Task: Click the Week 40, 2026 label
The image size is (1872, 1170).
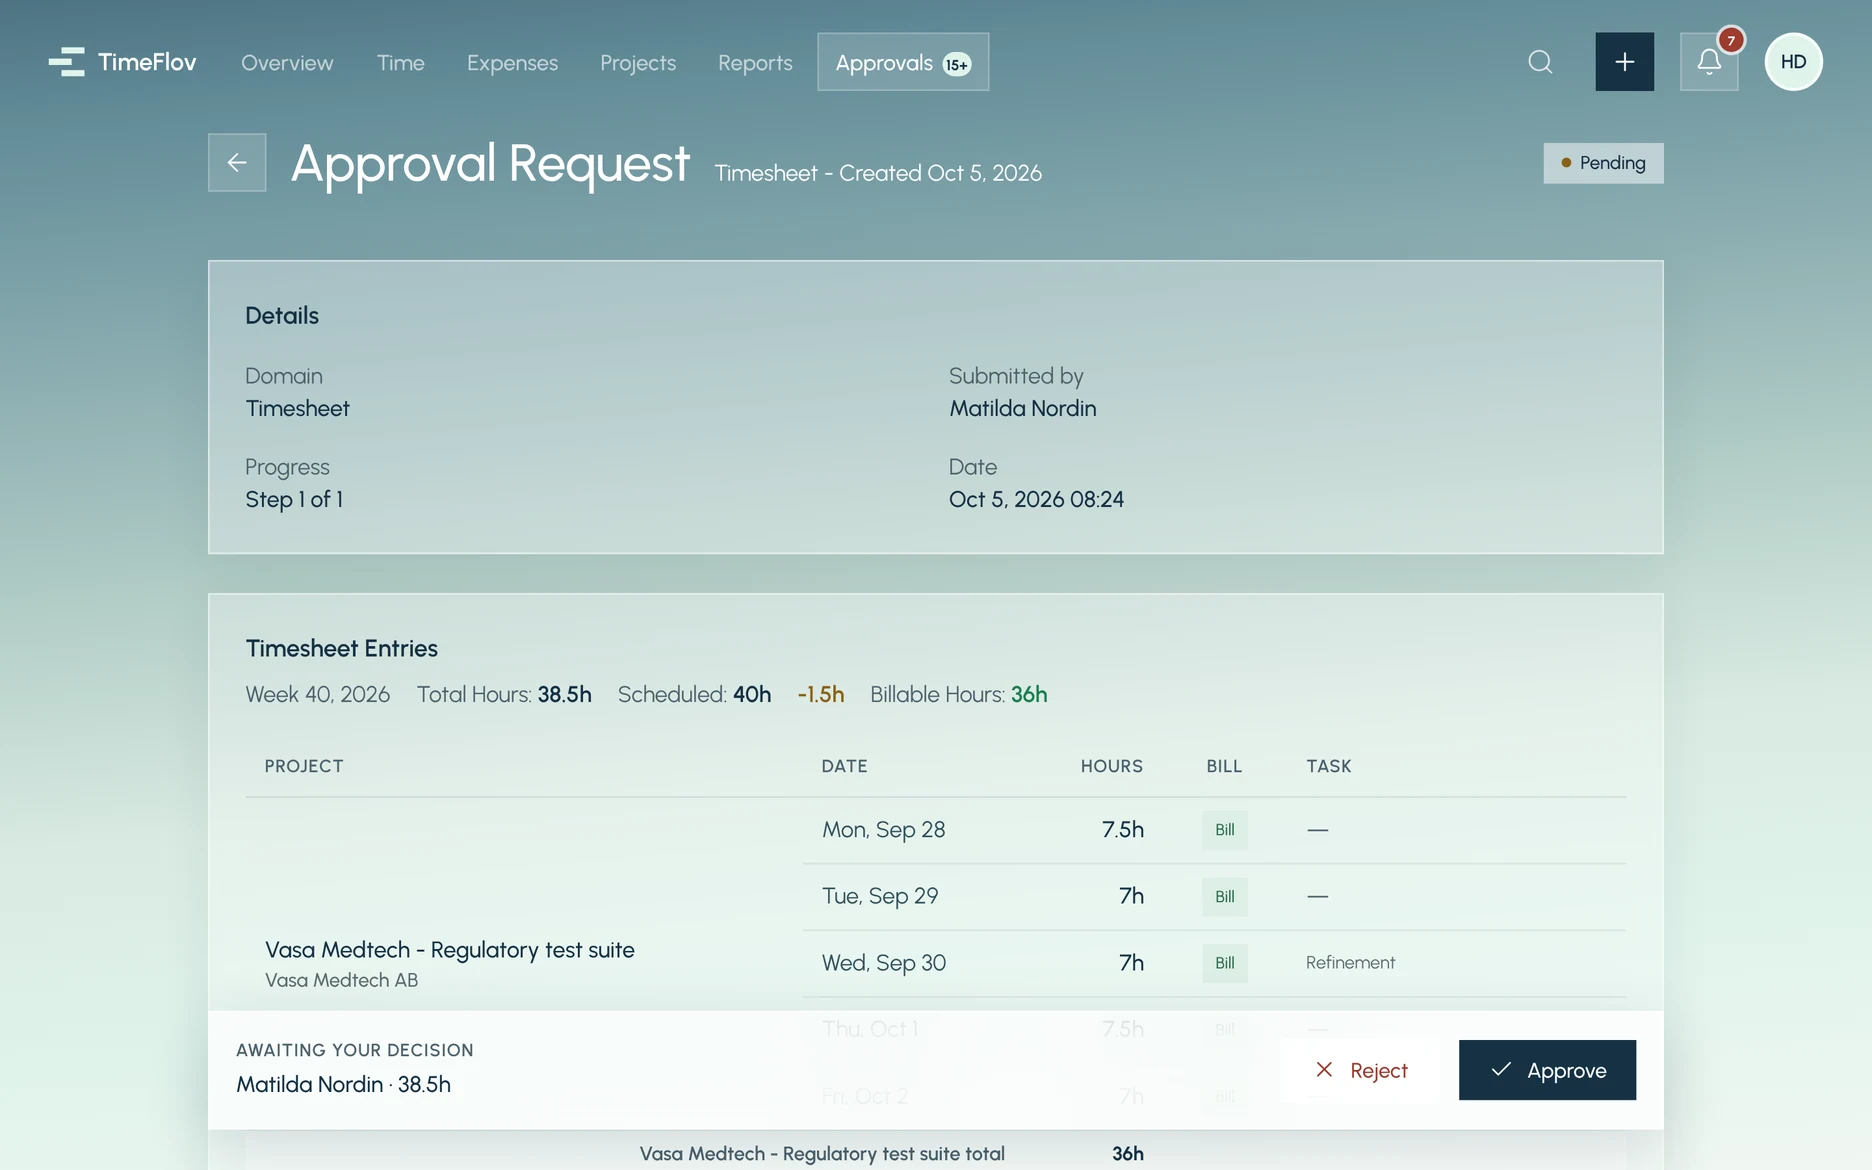Action: click(318, 694)
